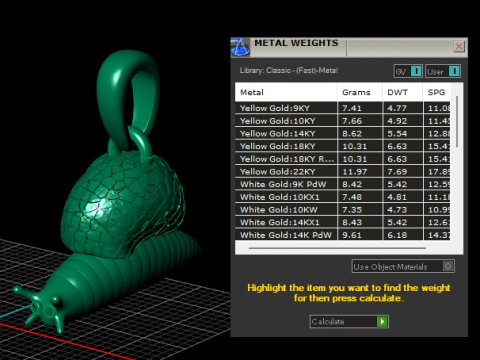Click the Calculate button label
Image resolution: width=480 pixels, height=360 pixels.
tap(328, 322)
